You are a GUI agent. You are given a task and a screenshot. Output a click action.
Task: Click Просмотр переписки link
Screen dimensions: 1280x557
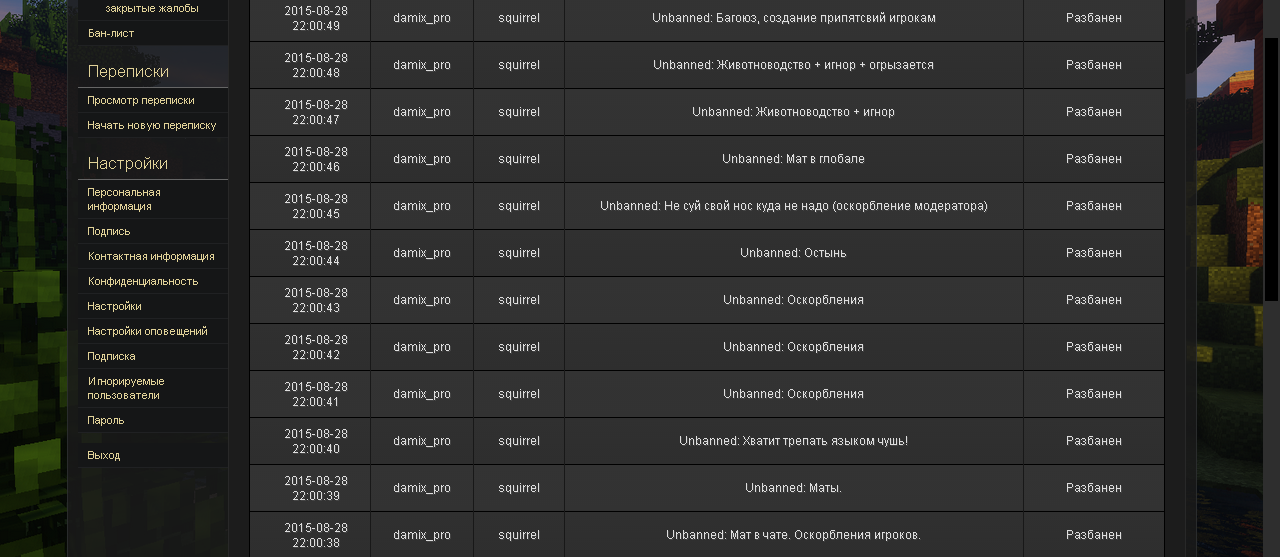pyautogui.click(x=141, y=100)
